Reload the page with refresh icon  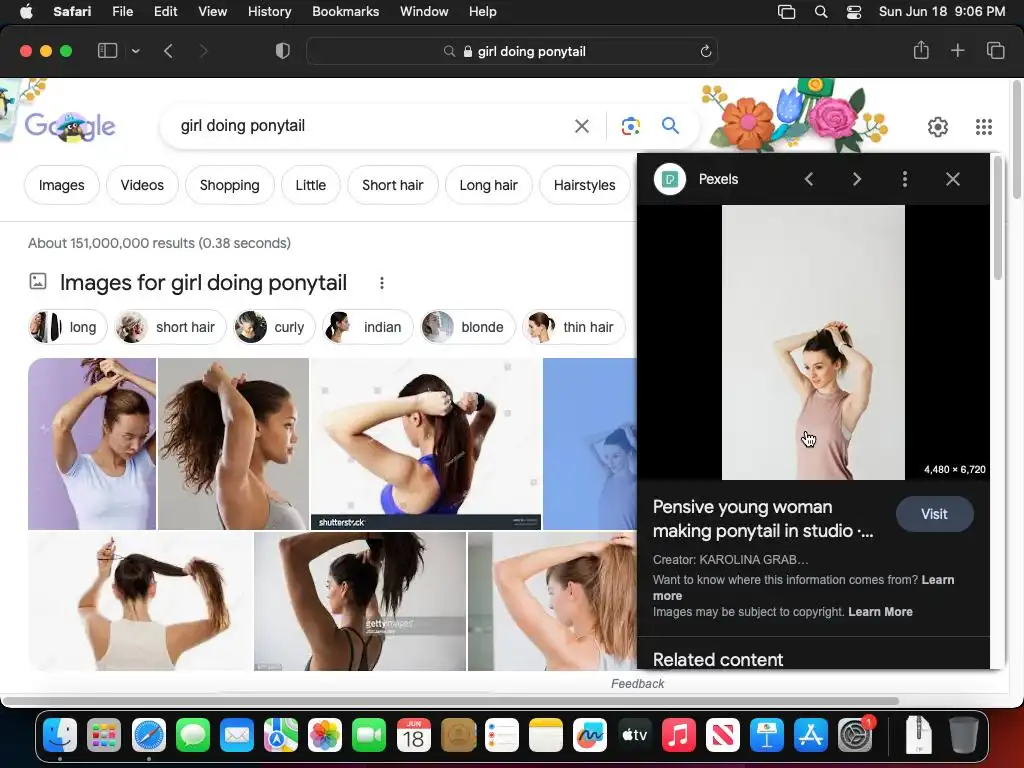[x=705, y=51]
